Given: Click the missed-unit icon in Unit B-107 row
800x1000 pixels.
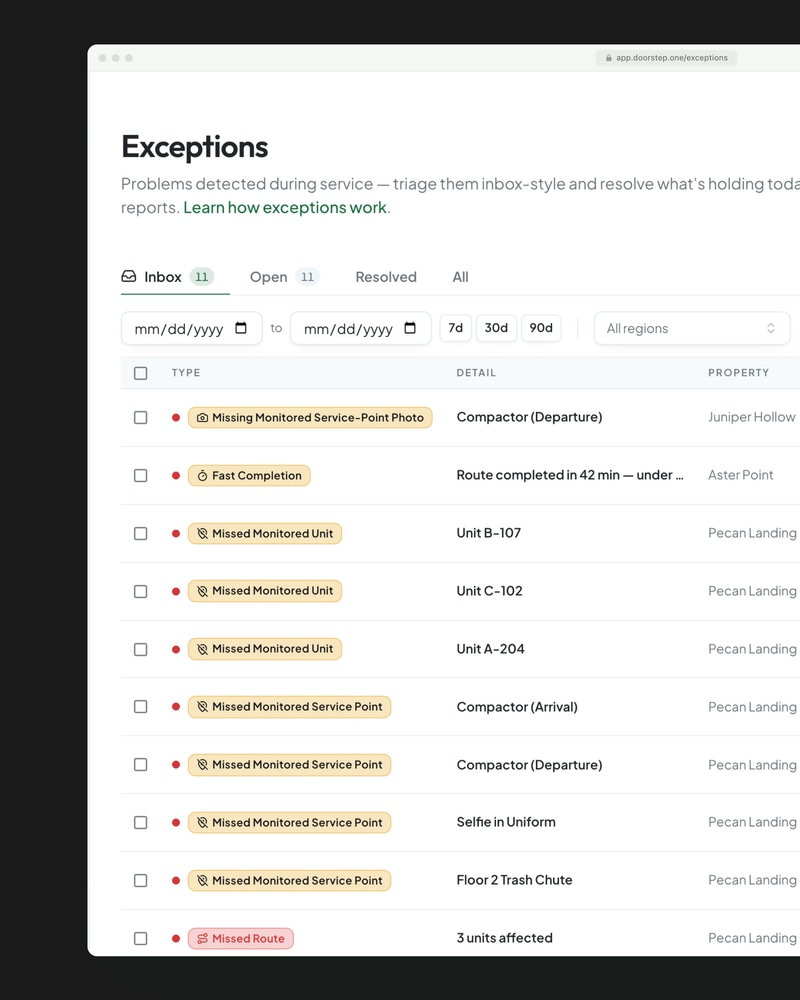Looking at the screenshot, I should point(202,534).
